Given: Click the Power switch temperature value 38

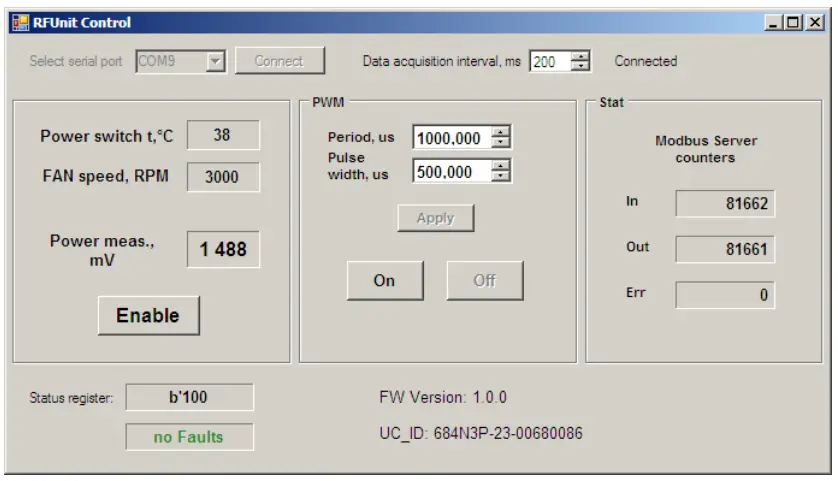Looking at the screenshot, I should pyautogui.click(x=223, y=135).
